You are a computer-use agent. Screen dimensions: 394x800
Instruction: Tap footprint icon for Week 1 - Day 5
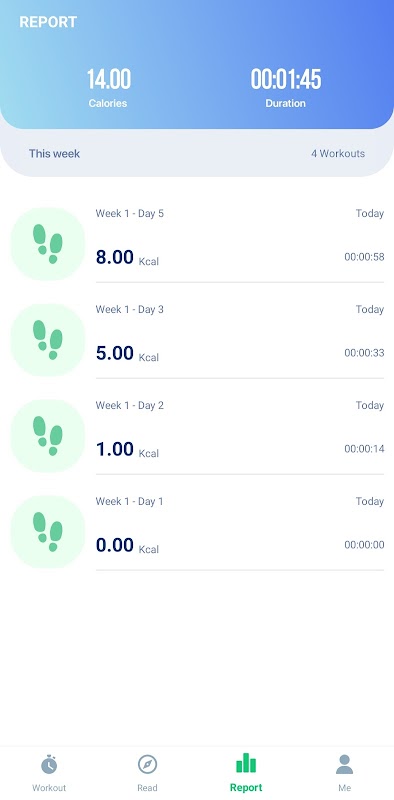point(47,244)
